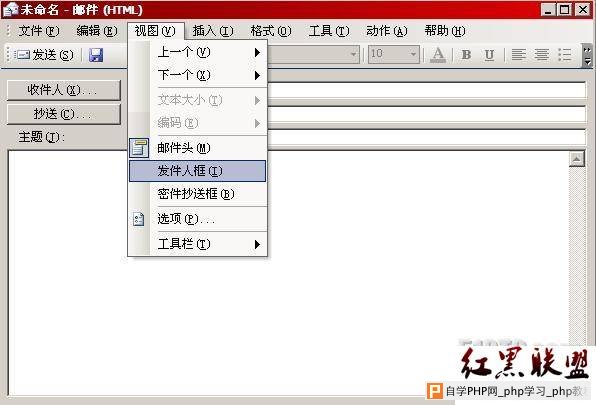Click scrollbar up arrow in message body
The image size is (596, 405).
pos(577,159)
